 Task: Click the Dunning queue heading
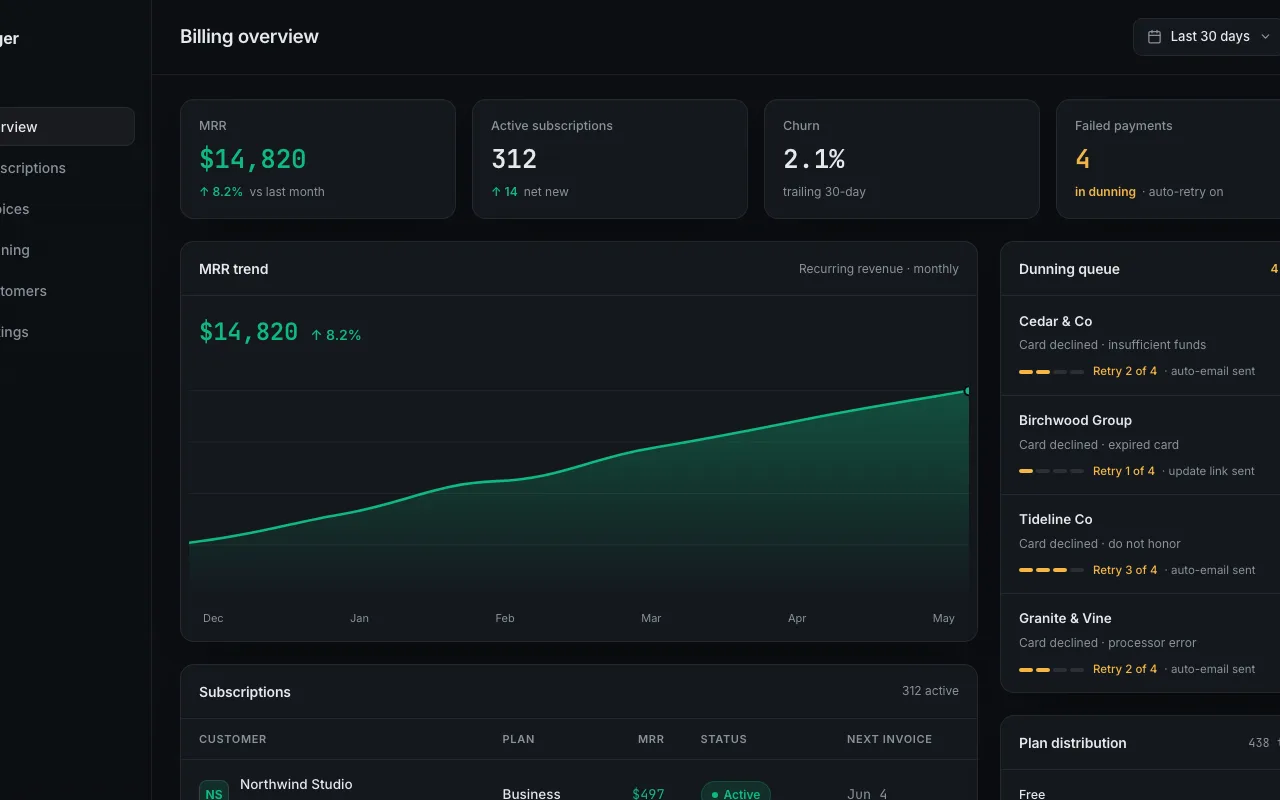point(1069,269)
